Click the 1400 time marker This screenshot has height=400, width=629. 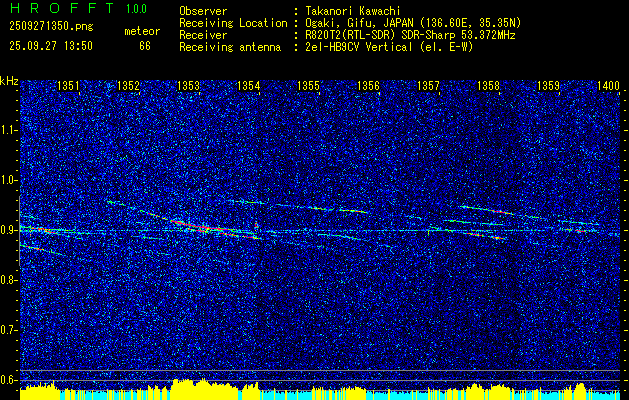tap(609, 86)
